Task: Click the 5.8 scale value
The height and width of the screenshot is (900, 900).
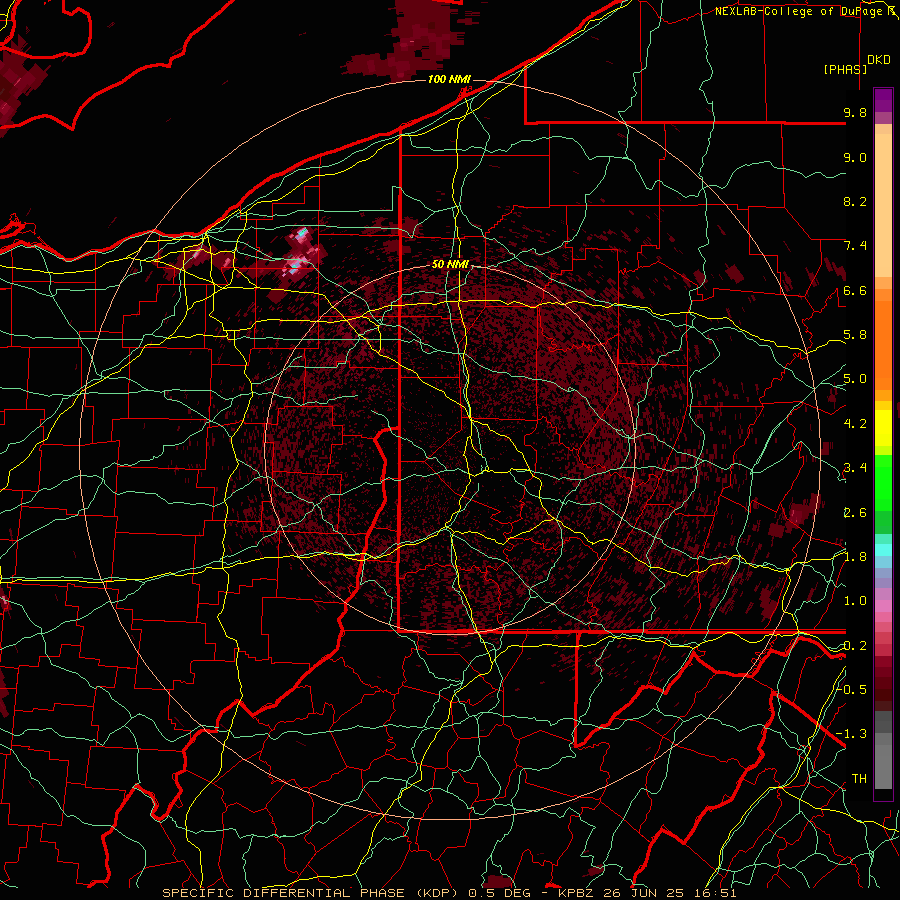Action: (x=855, y=335)
